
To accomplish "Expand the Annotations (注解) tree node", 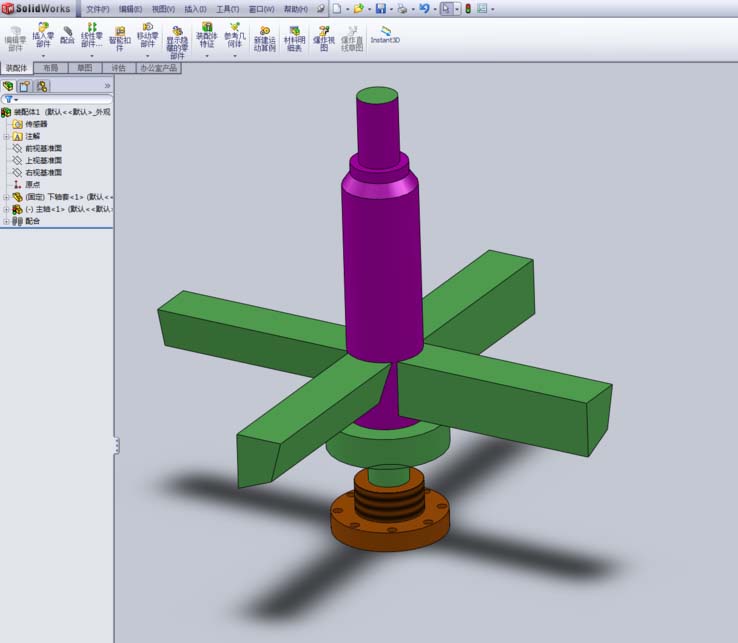I will tap(6, 137).
